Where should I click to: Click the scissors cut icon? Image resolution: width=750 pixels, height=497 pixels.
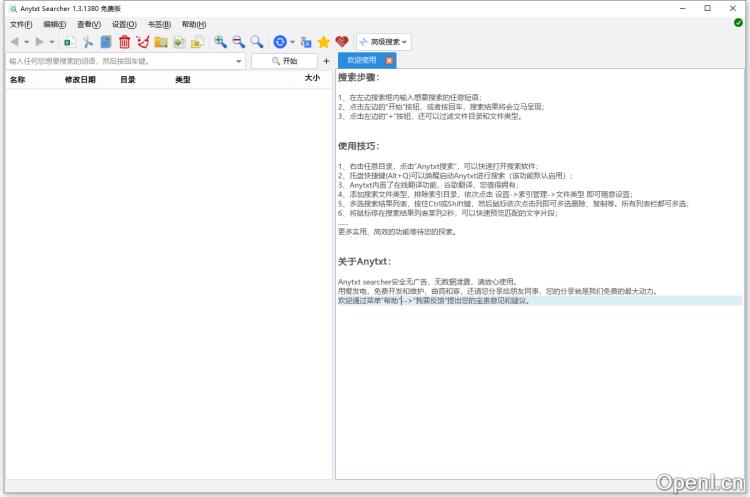tap(88, 42)
